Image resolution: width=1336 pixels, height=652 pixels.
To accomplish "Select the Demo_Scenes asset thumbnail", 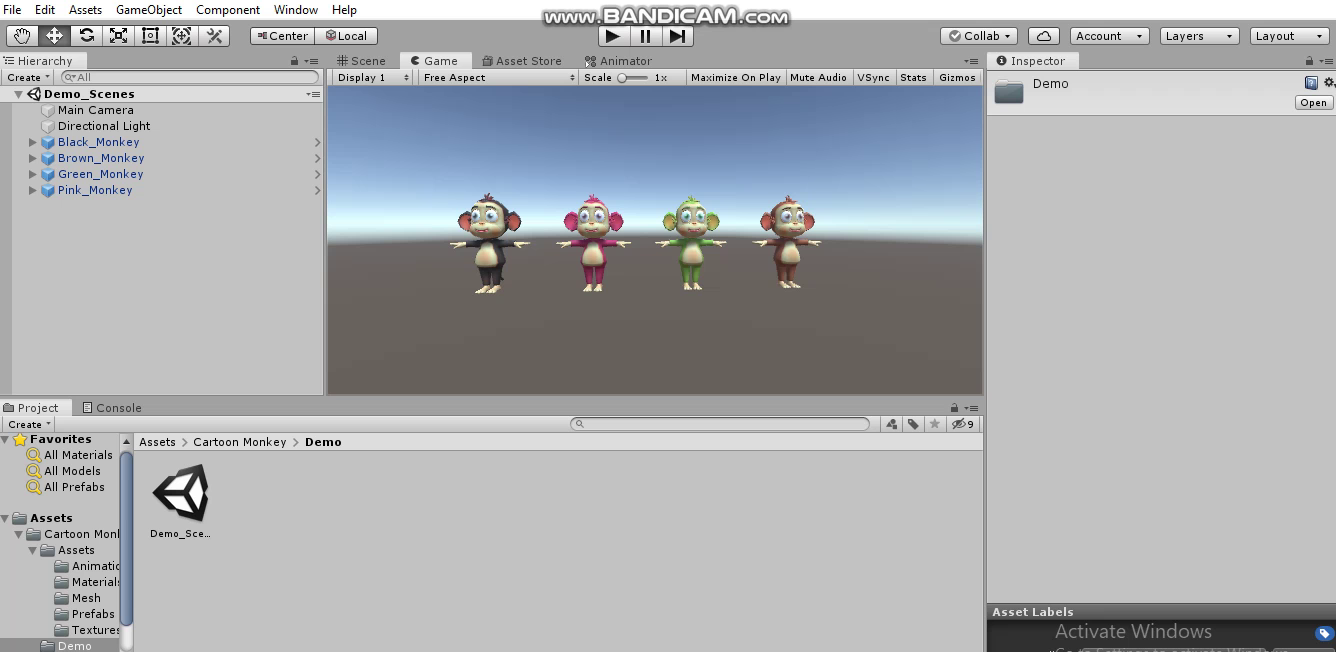I will (x=180, y=495).
